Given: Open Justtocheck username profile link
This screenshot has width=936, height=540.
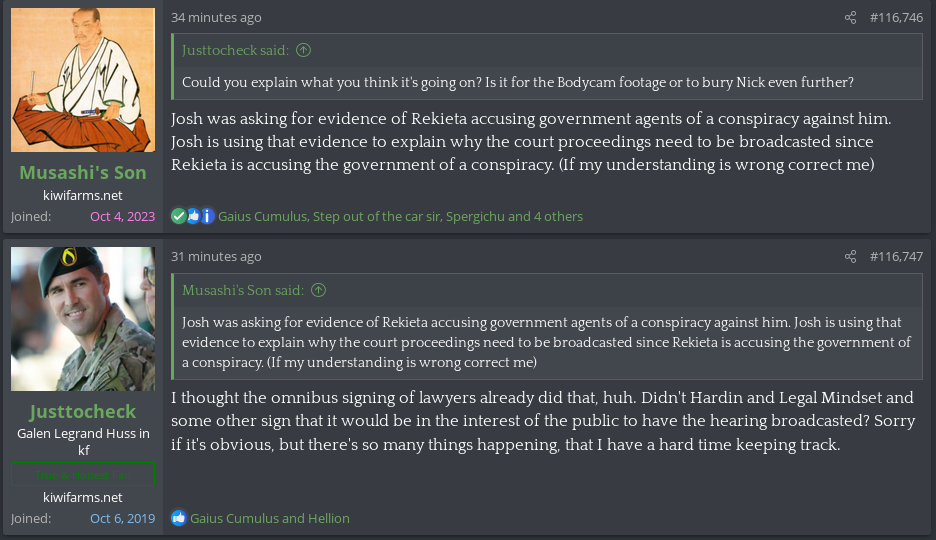Looking at the screenshot, I should coord(83,412).
